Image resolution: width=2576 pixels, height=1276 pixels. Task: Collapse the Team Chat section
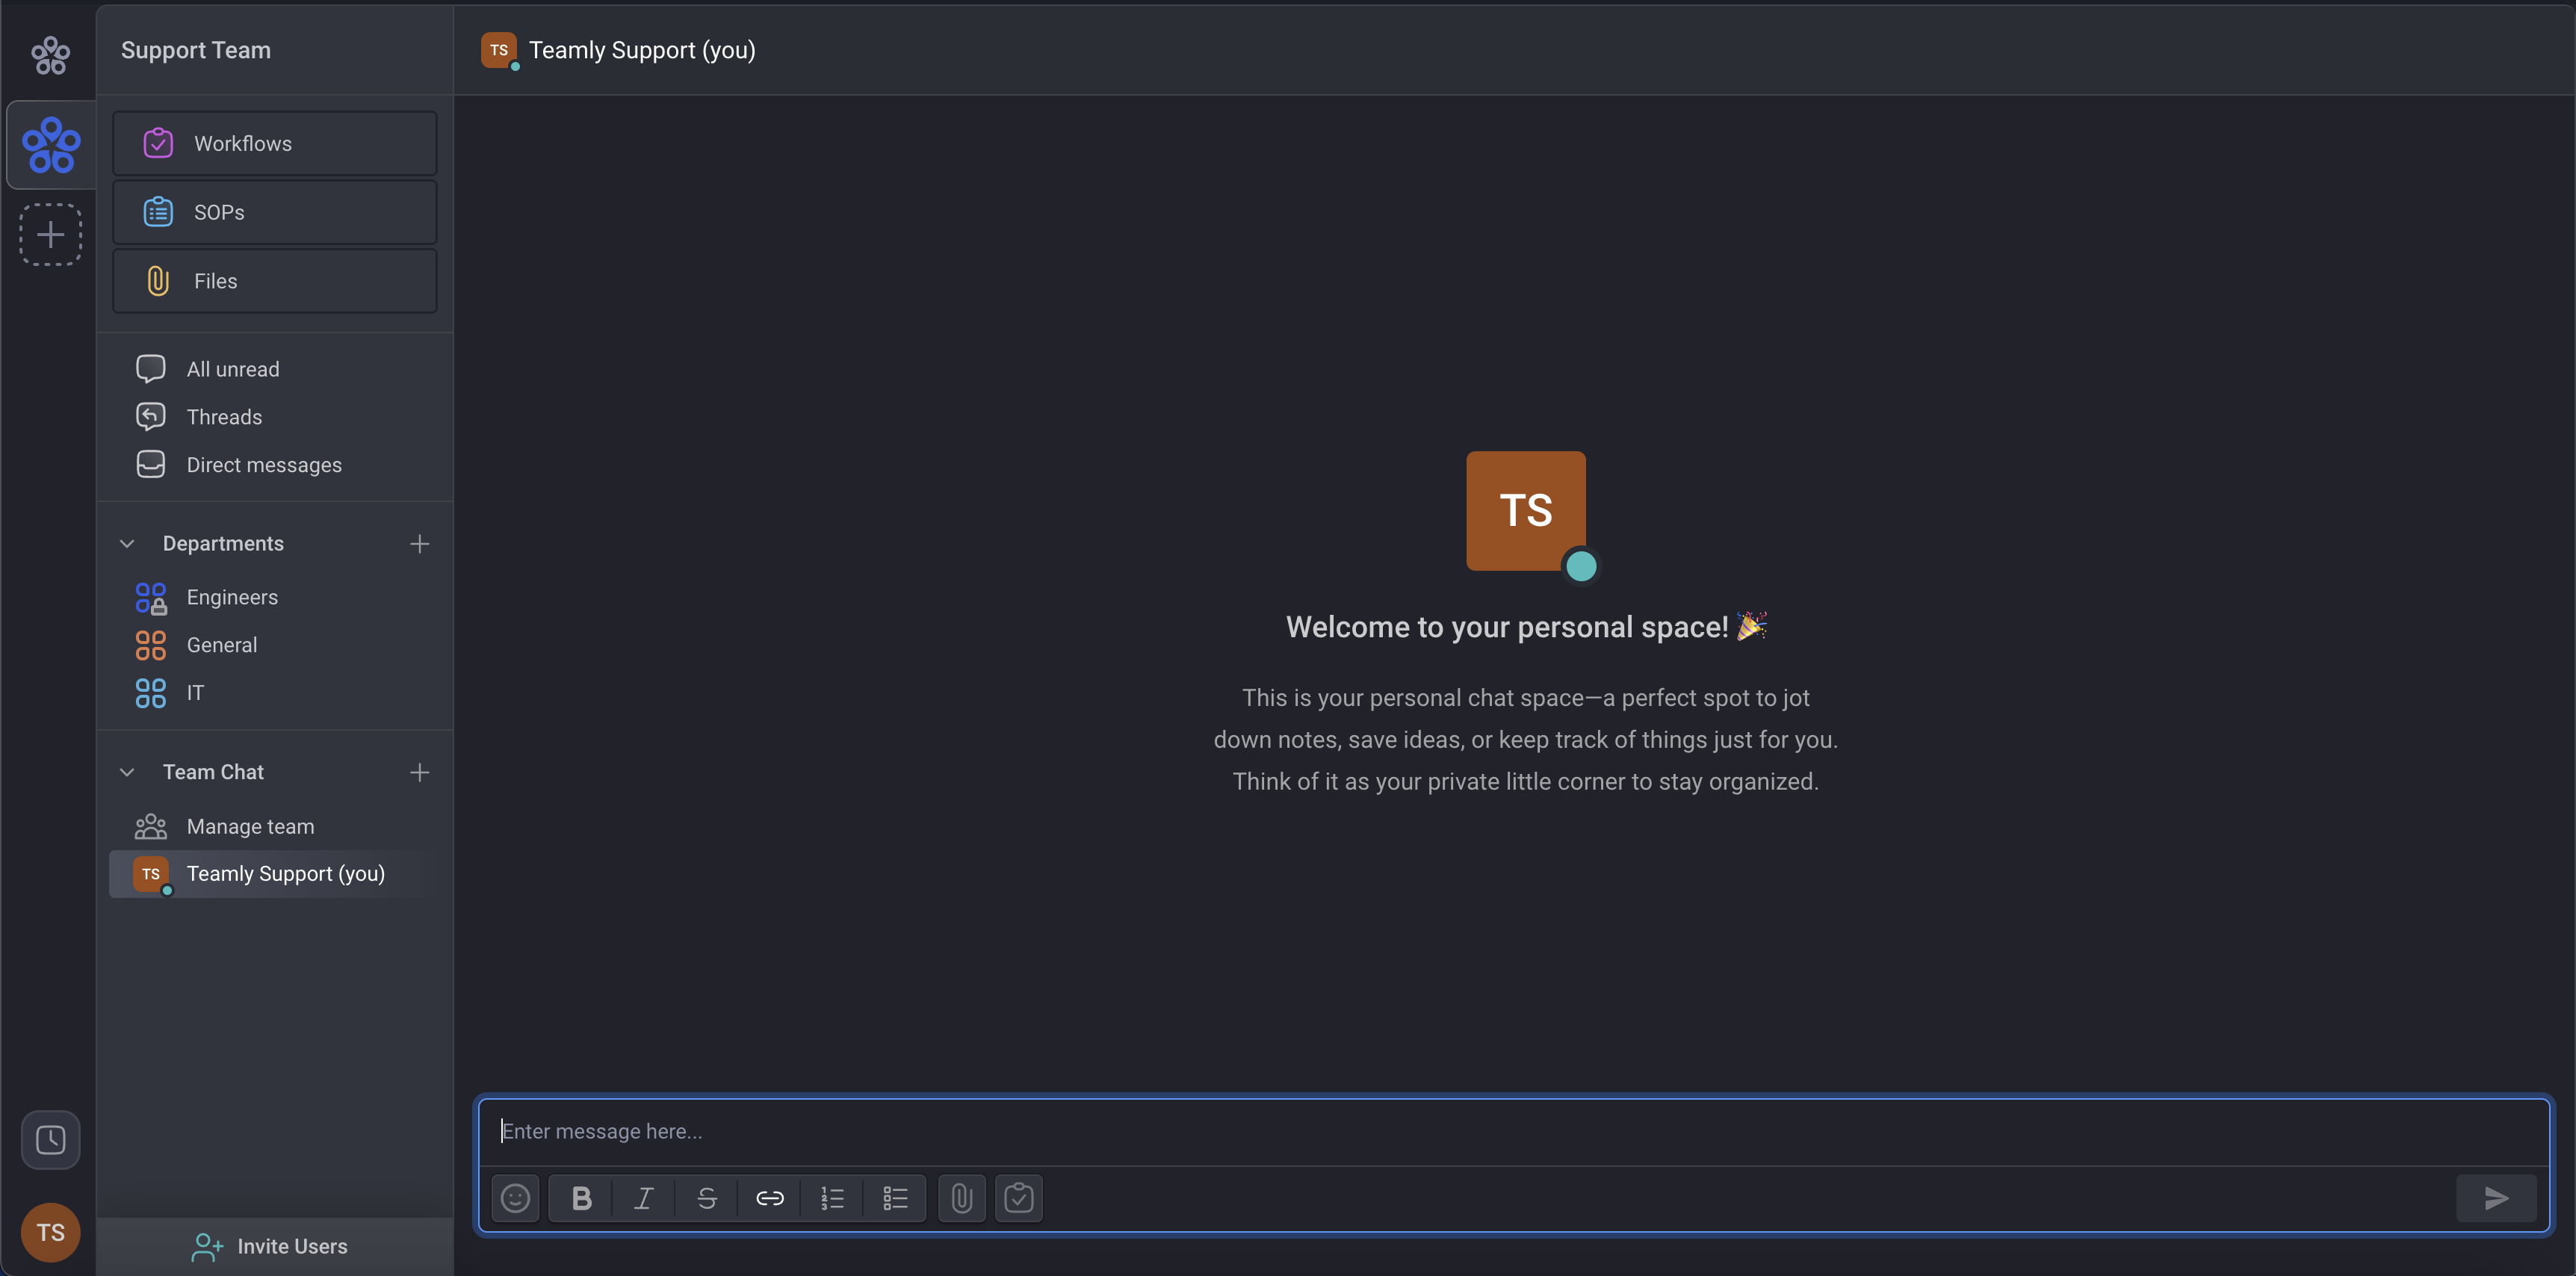point(127,772)
